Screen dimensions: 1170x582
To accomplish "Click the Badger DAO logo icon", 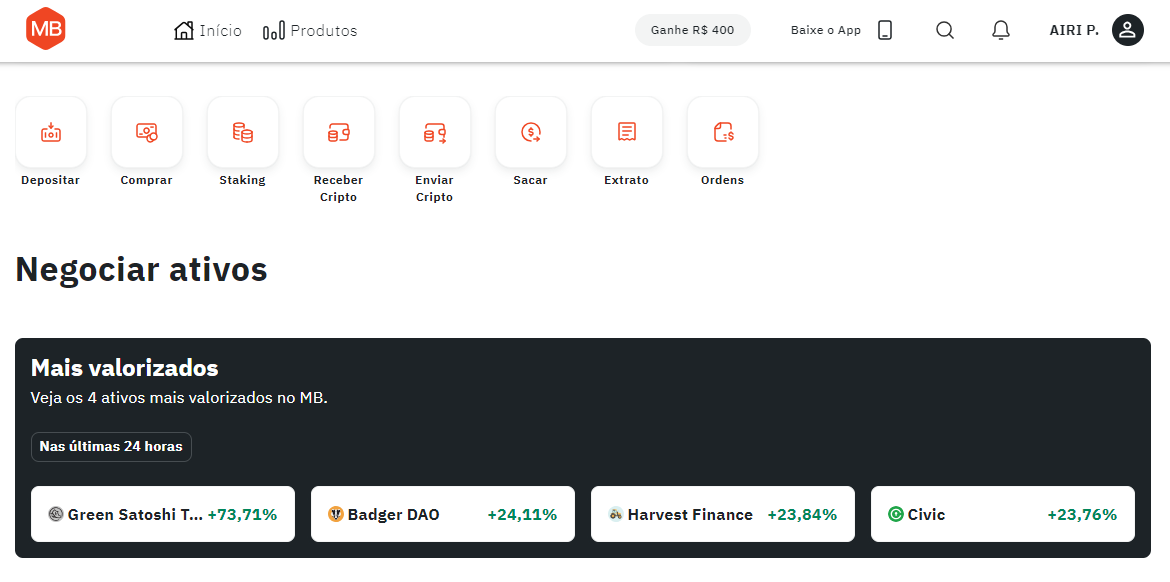I will [x=336, y=514].
